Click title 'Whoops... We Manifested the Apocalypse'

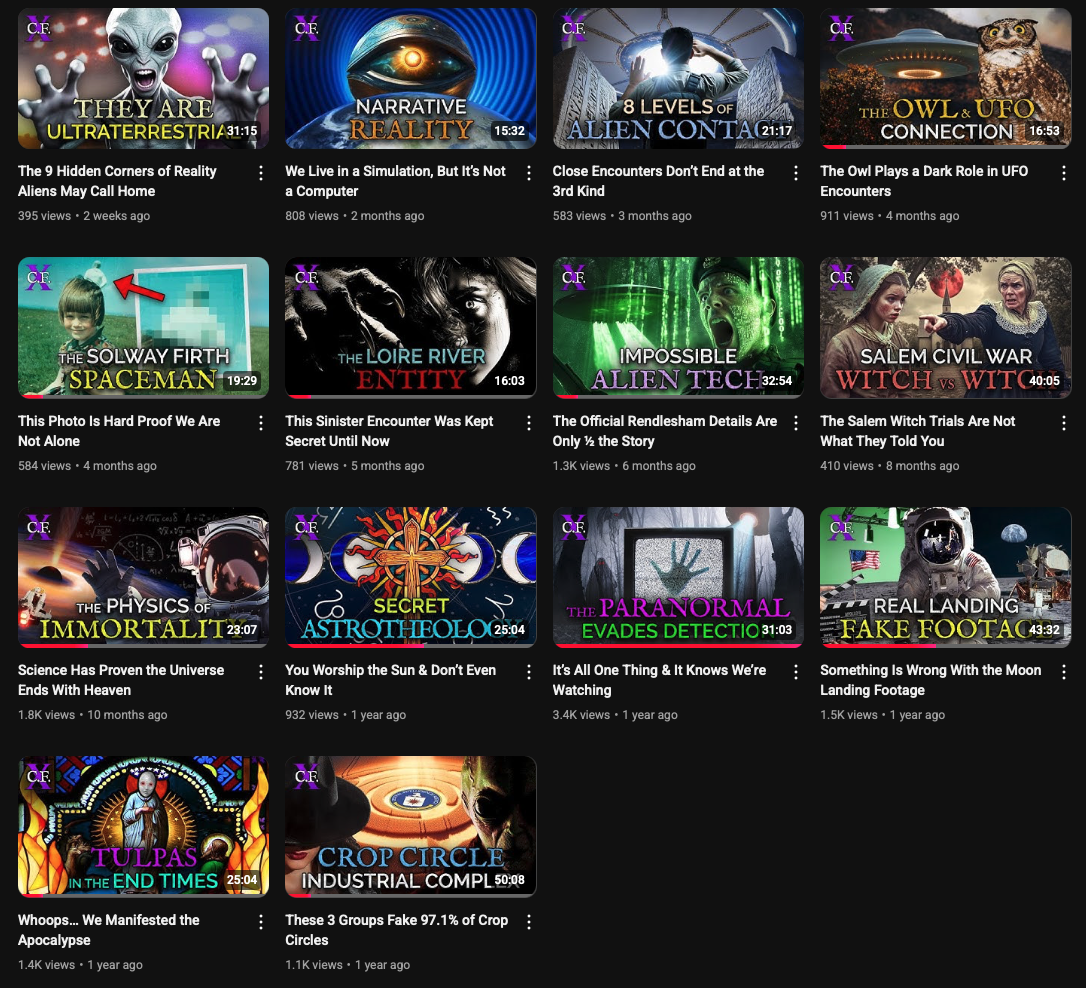pos(109,930)
